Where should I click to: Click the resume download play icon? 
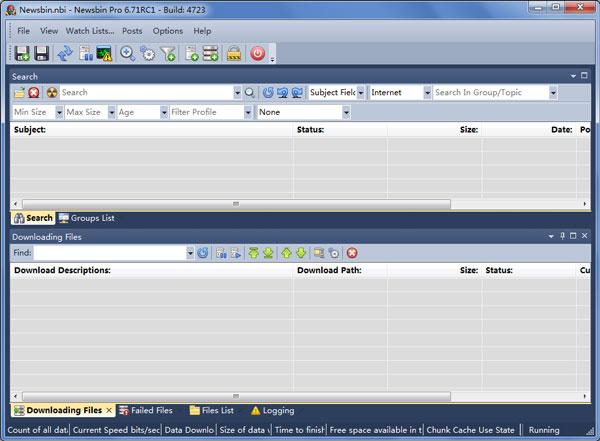[x=236, y=253]
